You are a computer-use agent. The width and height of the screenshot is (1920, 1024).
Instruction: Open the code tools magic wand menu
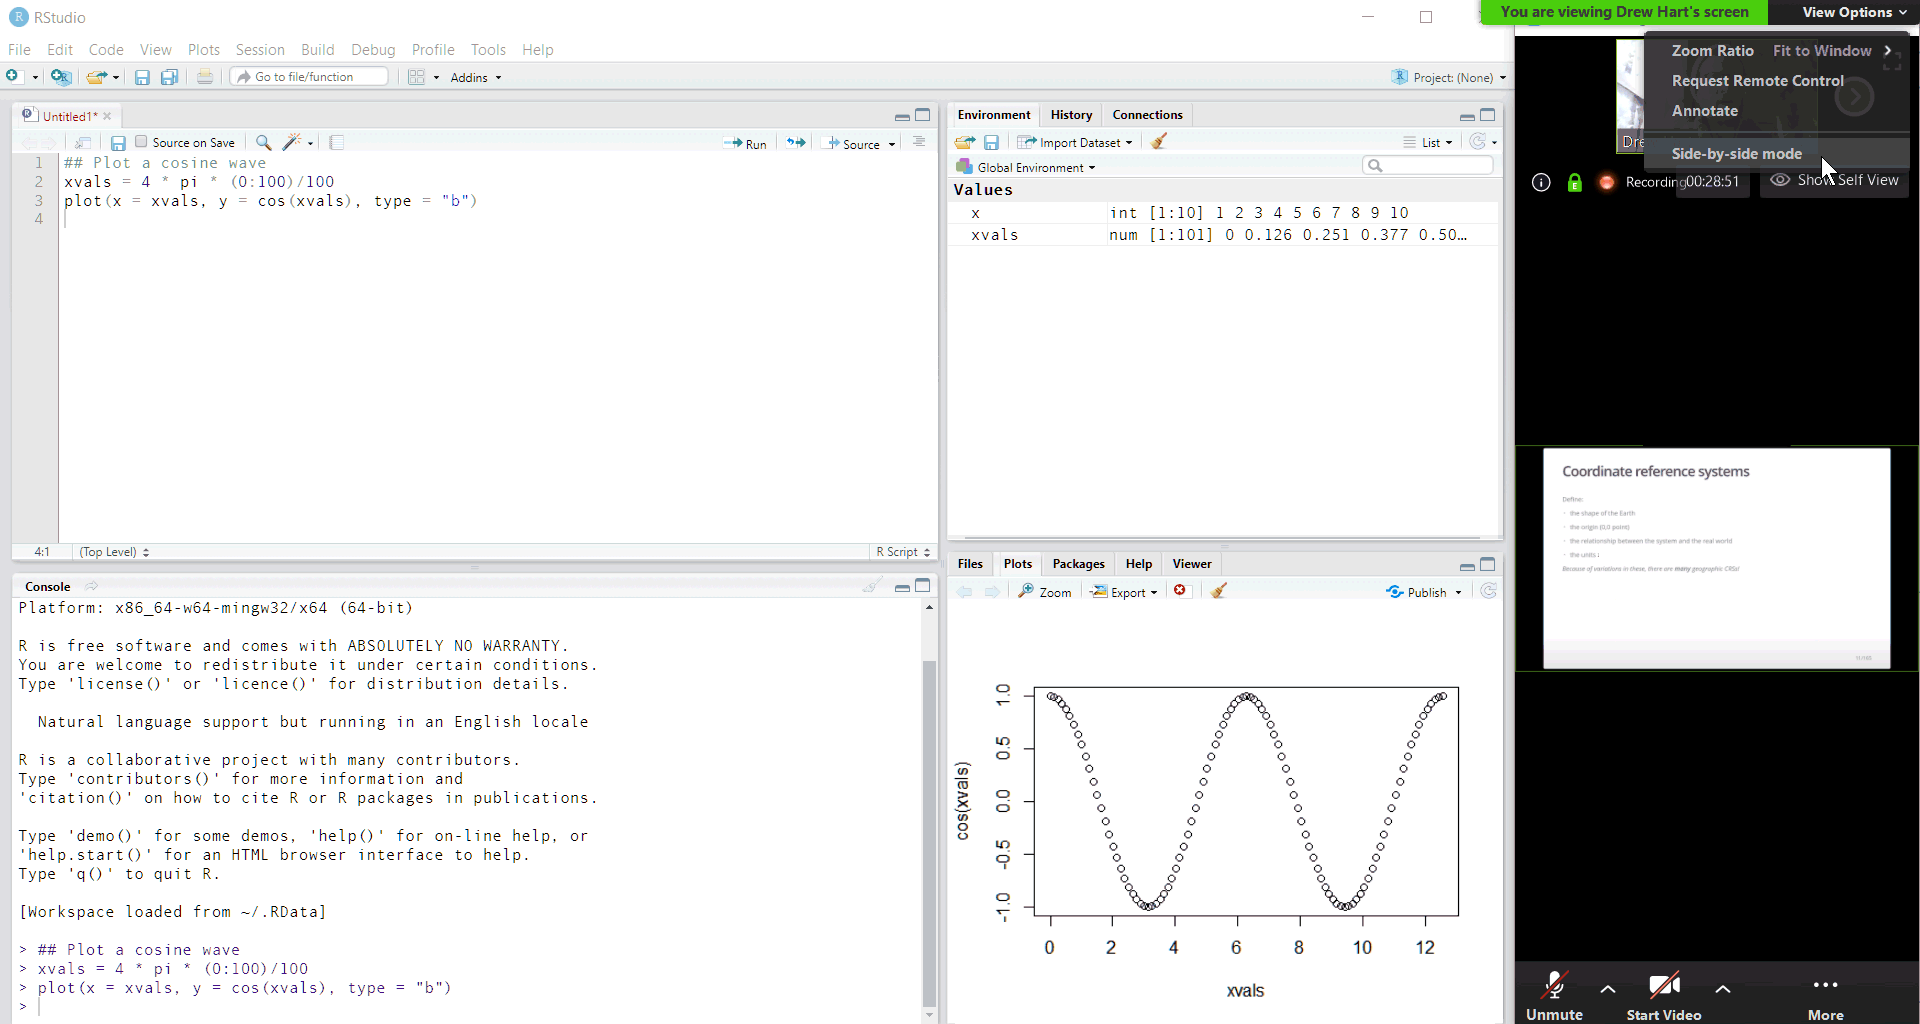tap(297, 143)
